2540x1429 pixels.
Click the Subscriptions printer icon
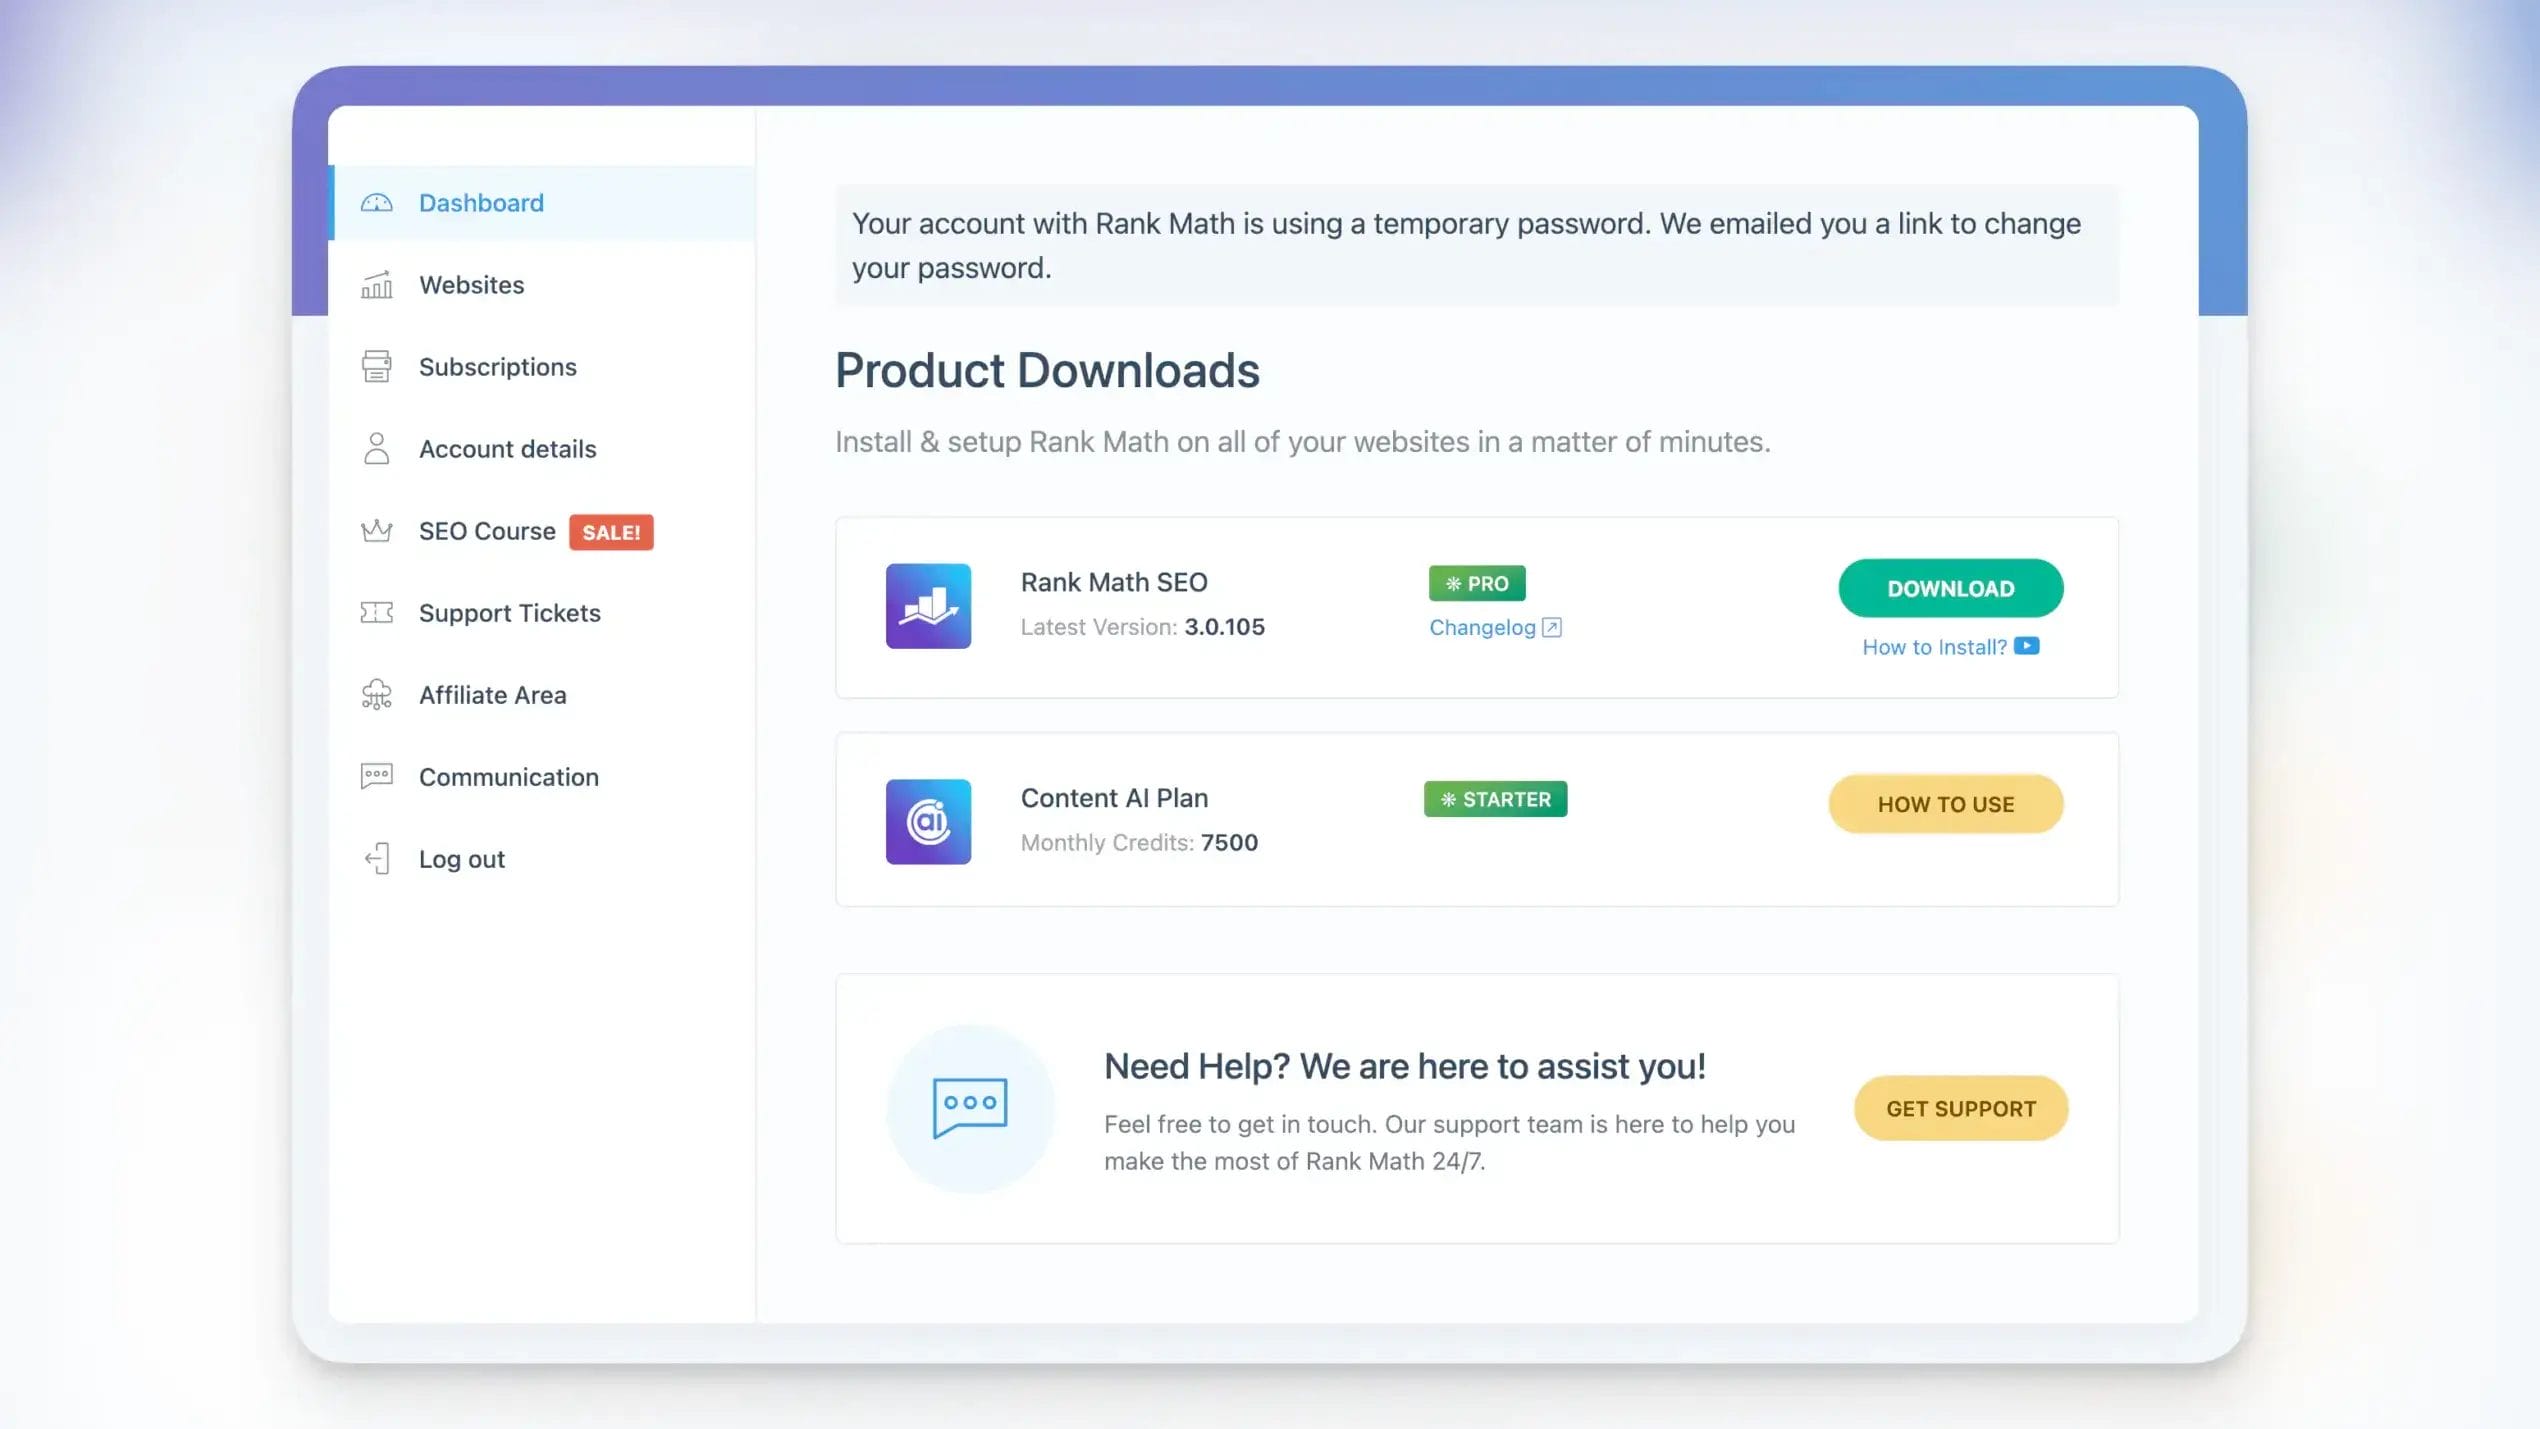376,367
